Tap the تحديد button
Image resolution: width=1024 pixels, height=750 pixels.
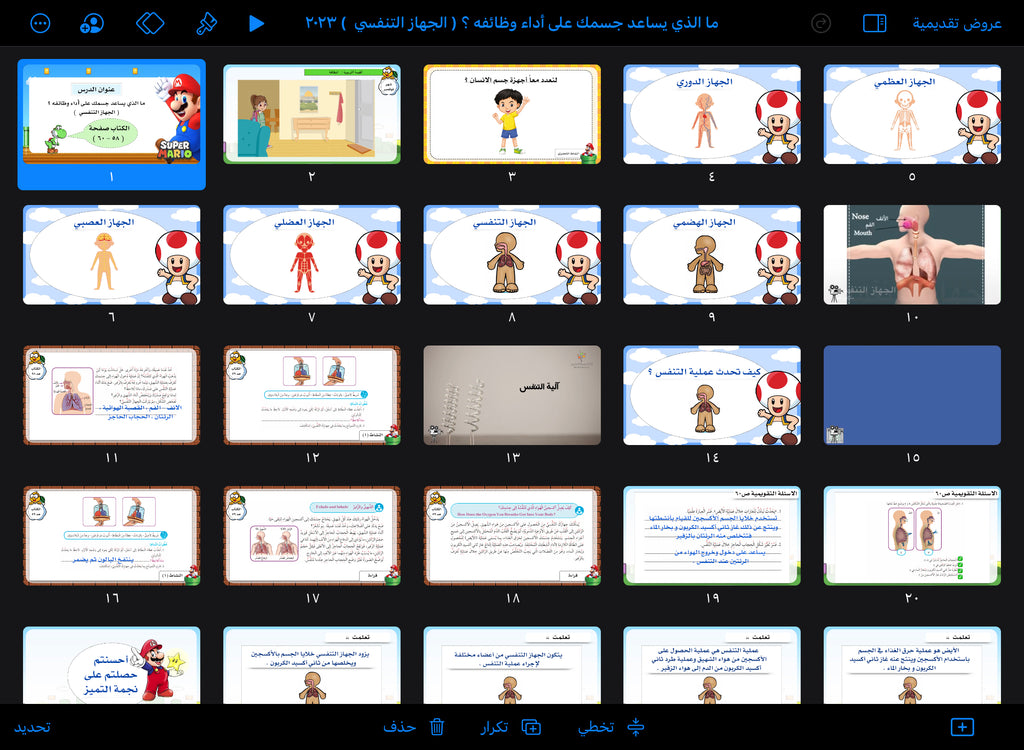click(33, 727)
